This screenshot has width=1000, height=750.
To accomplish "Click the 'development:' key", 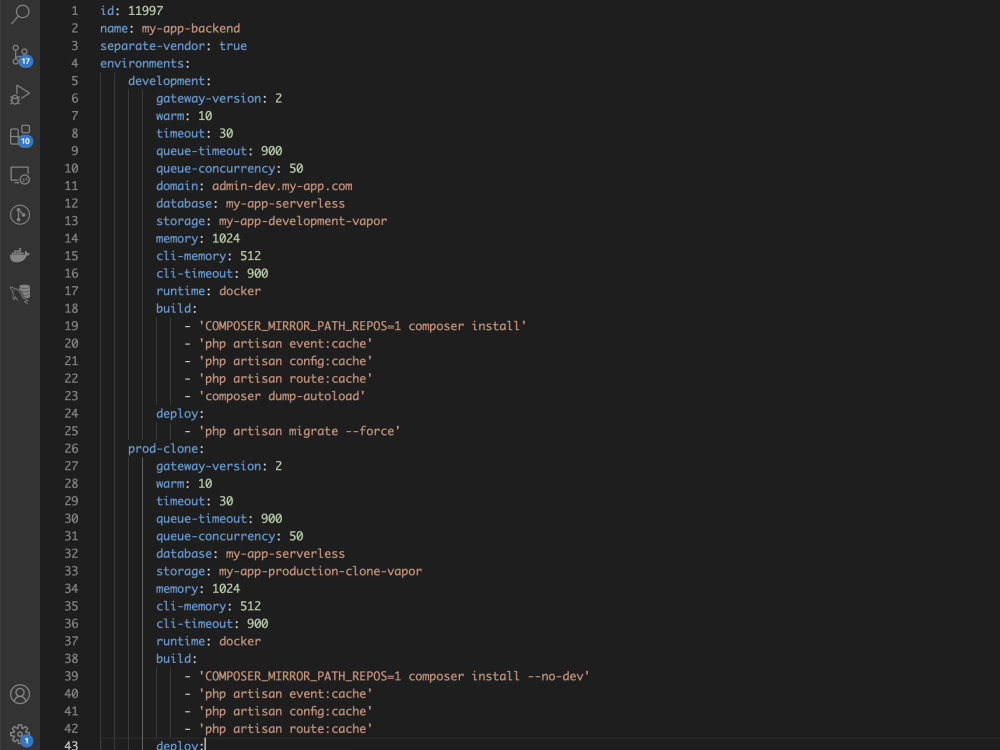I will coord(170,81).
